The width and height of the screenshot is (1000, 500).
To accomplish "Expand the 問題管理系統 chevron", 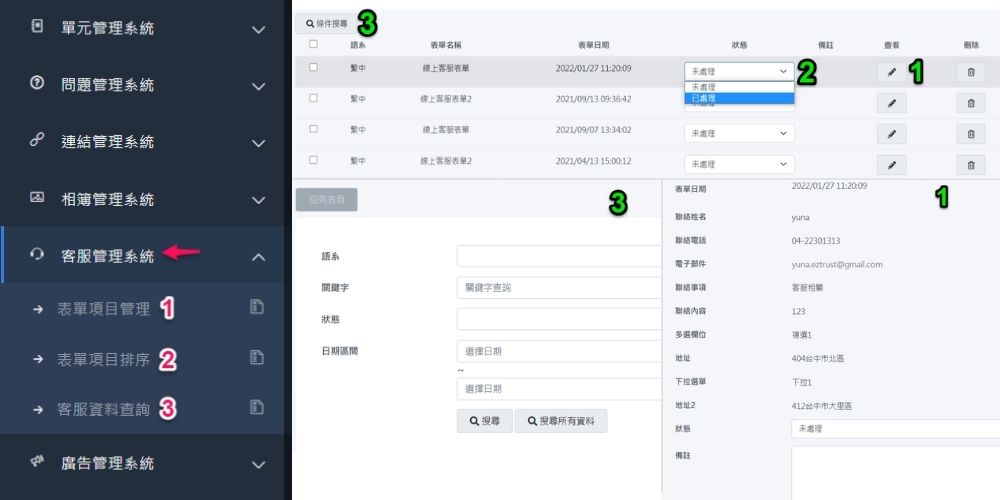I will click(258, 86).
